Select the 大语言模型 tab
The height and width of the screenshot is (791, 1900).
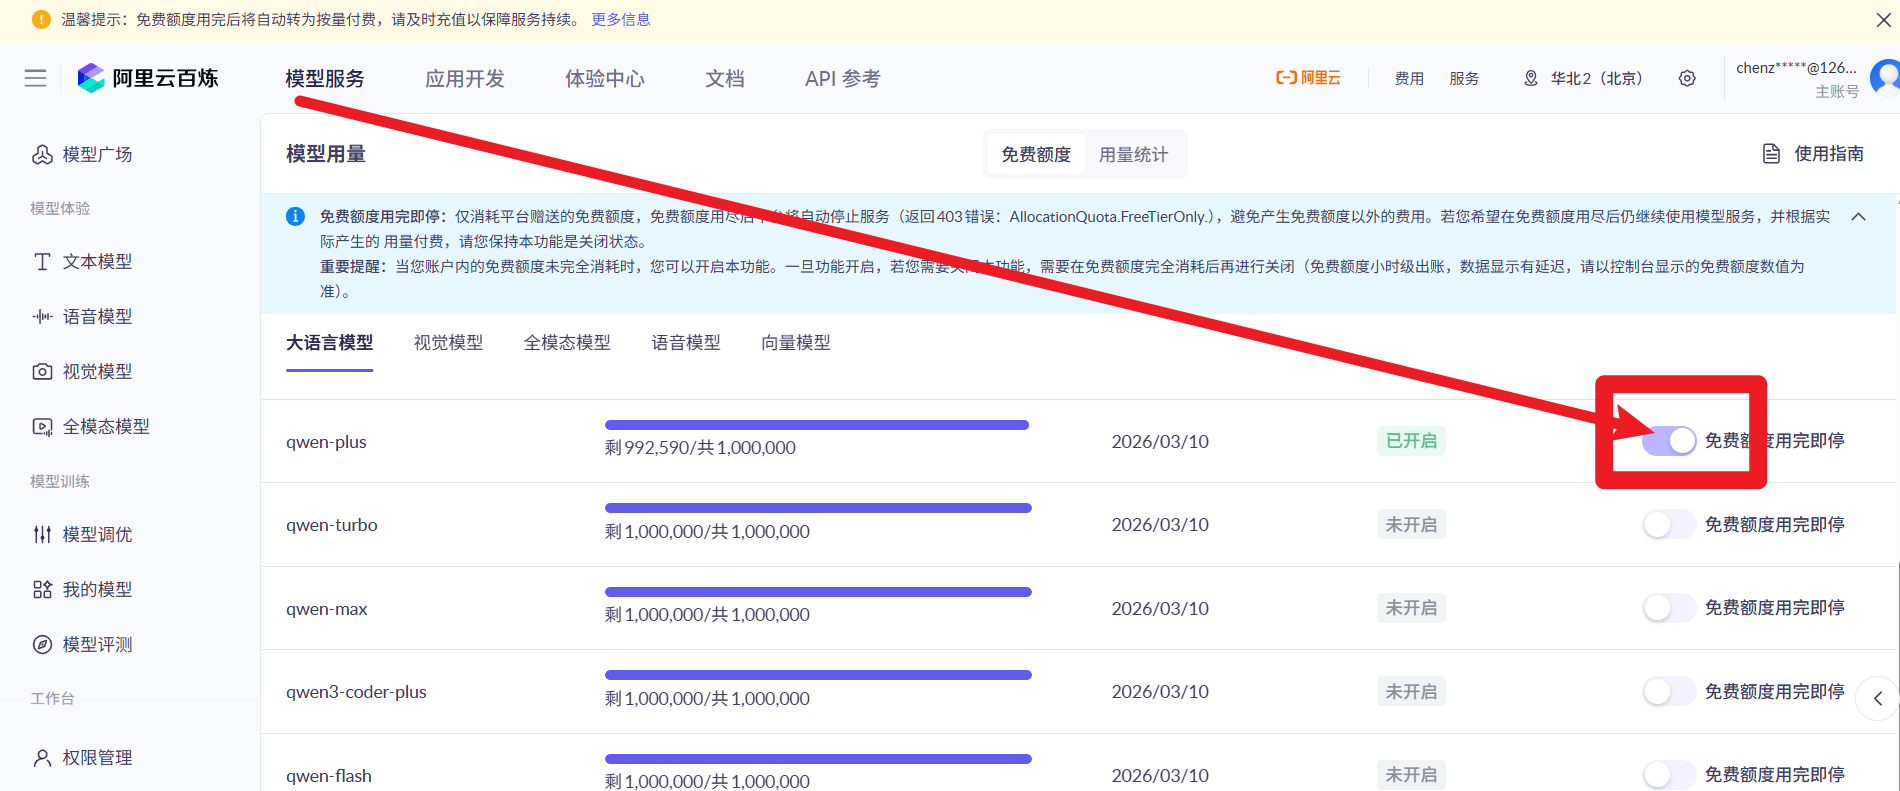coord(330,343)
